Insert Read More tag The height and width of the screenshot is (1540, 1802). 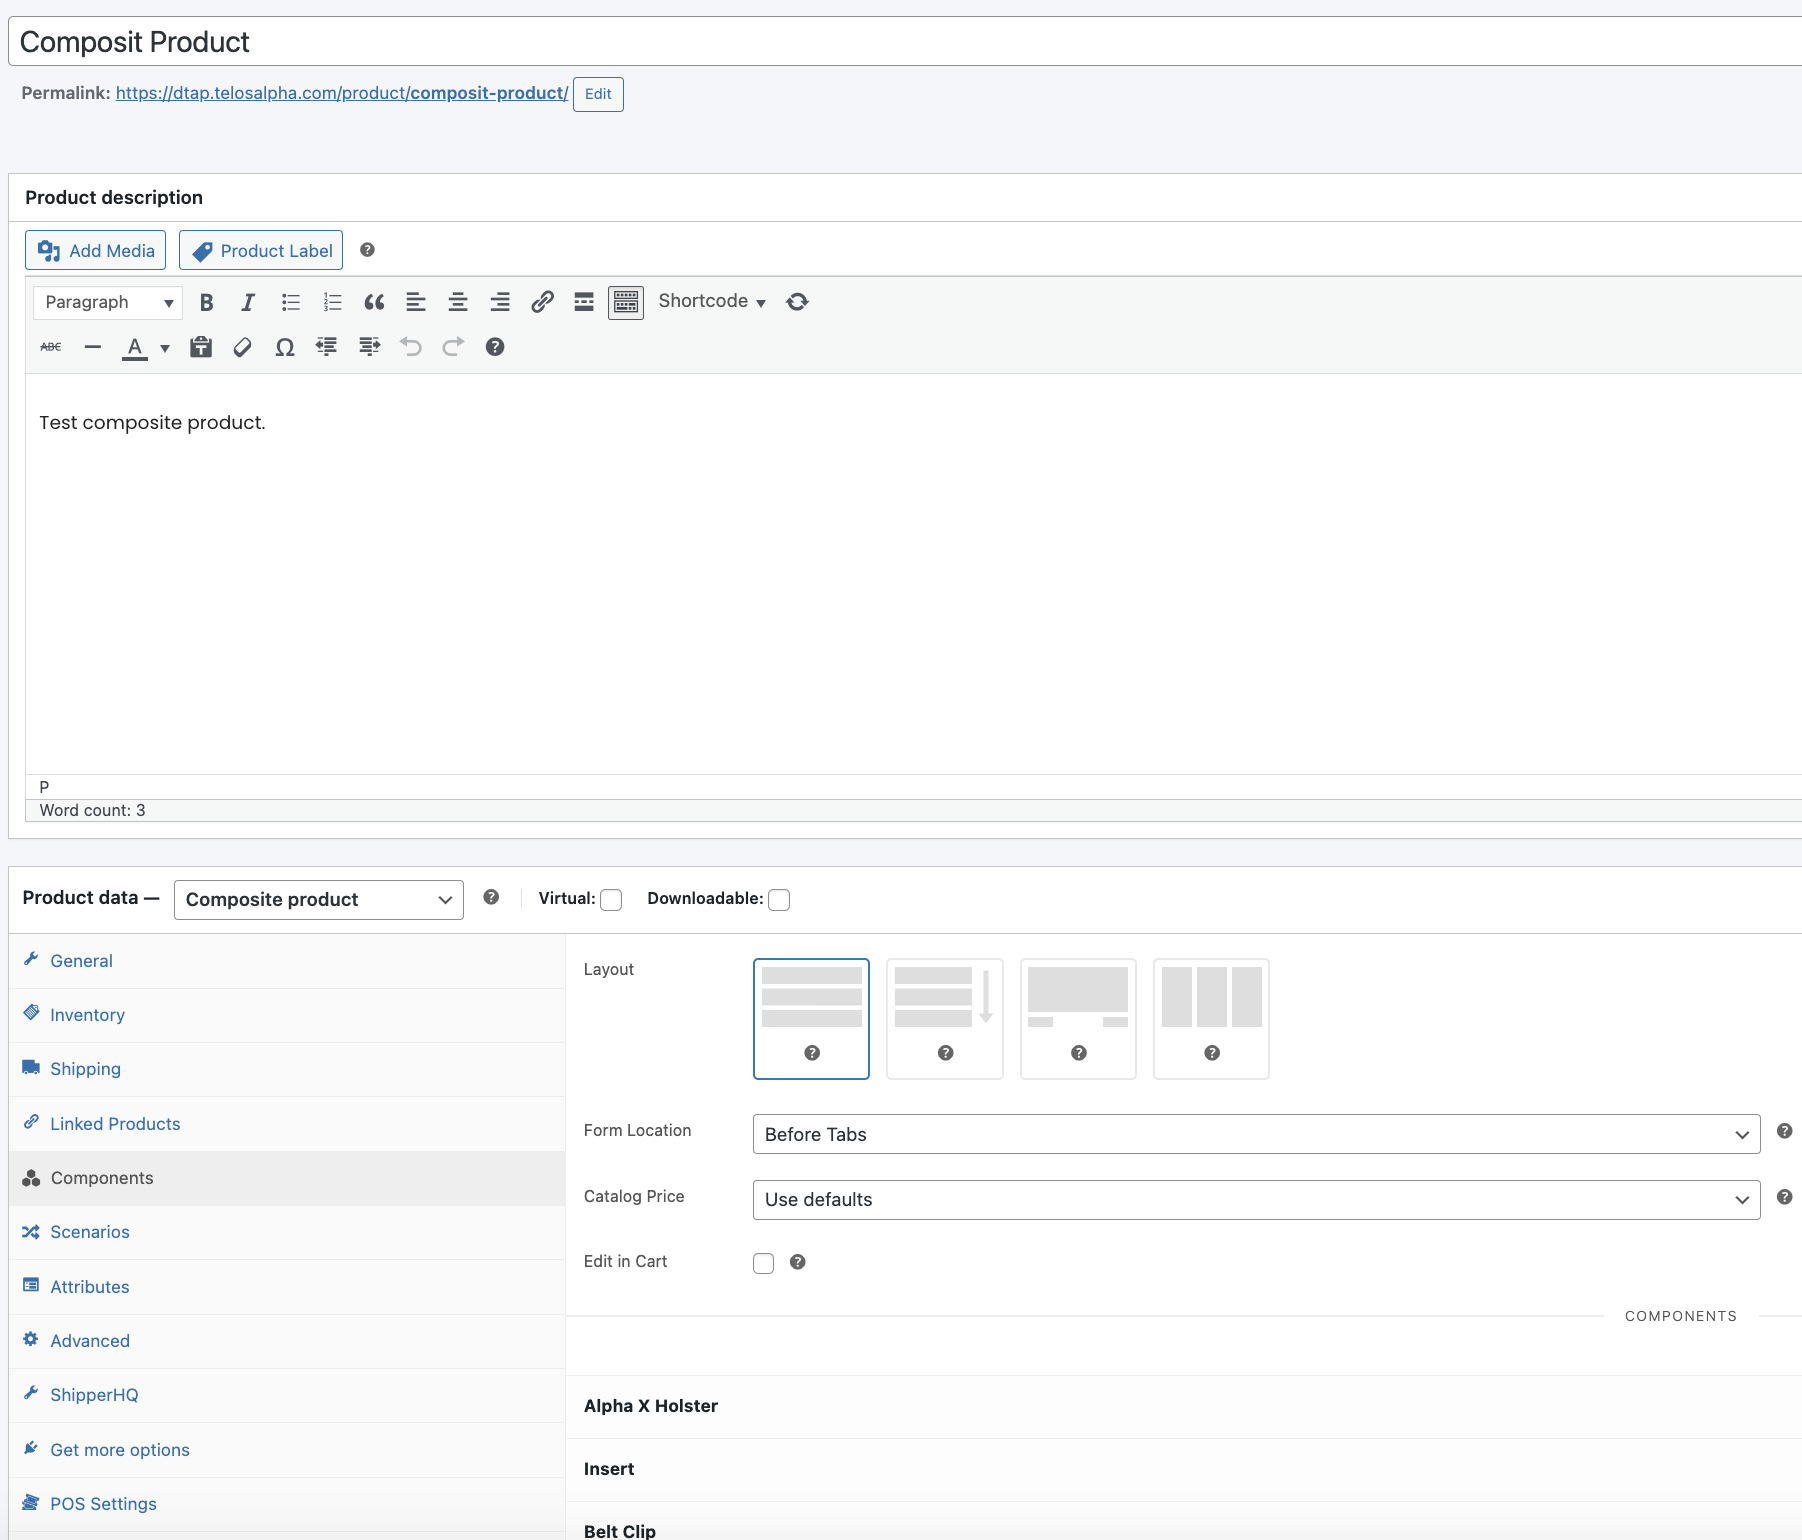coord(584,302)
